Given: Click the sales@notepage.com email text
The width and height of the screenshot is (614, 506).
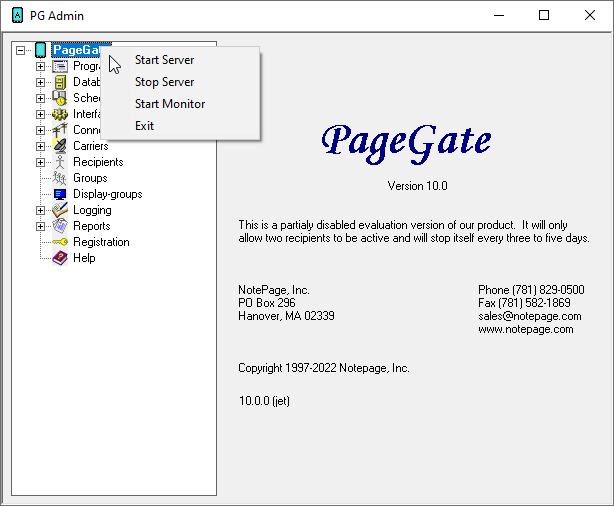Looking at the screenshot, I should click(529, 316).
